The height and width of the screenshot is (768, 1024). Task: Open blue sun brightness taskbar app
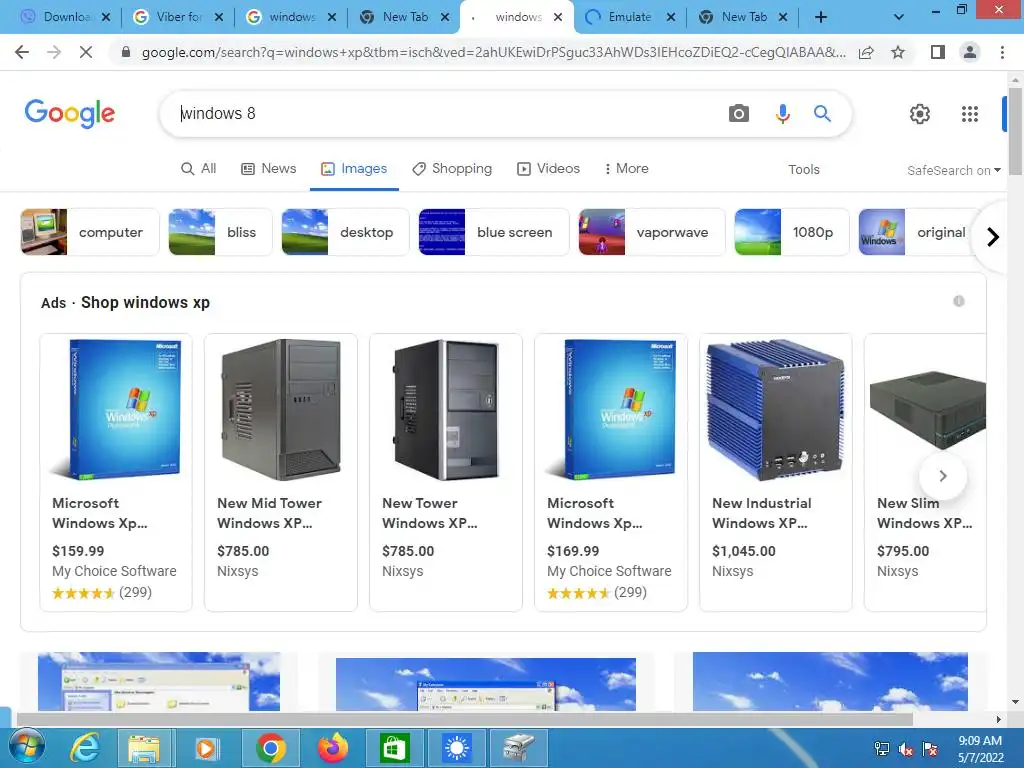click(x=456, y=748)
